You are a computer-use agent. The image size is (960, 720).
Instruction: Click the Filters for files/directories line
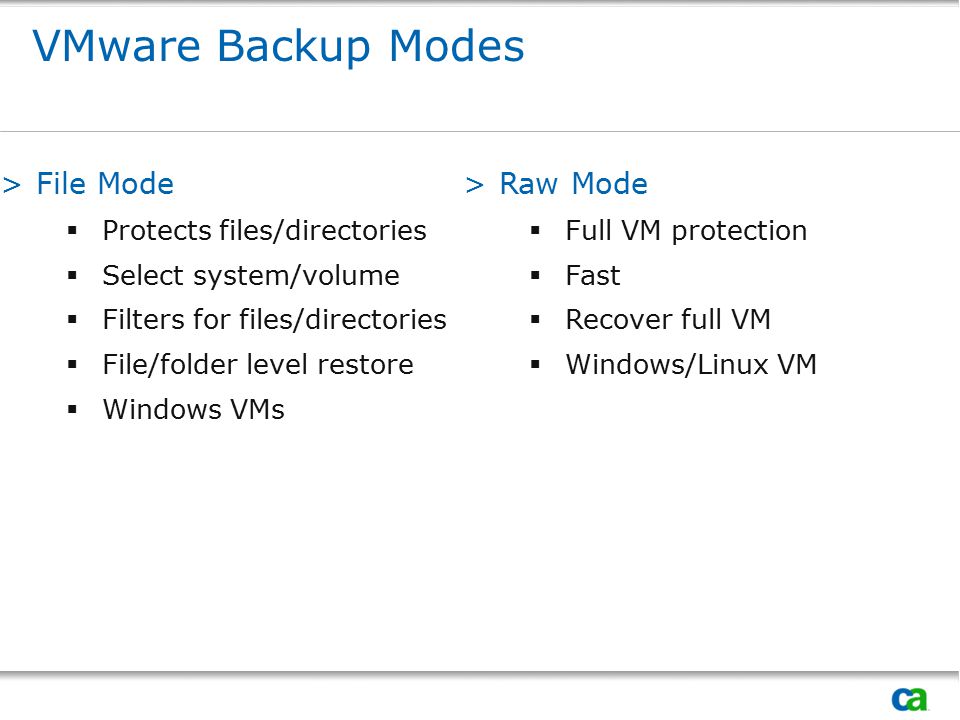pos(275,320)
